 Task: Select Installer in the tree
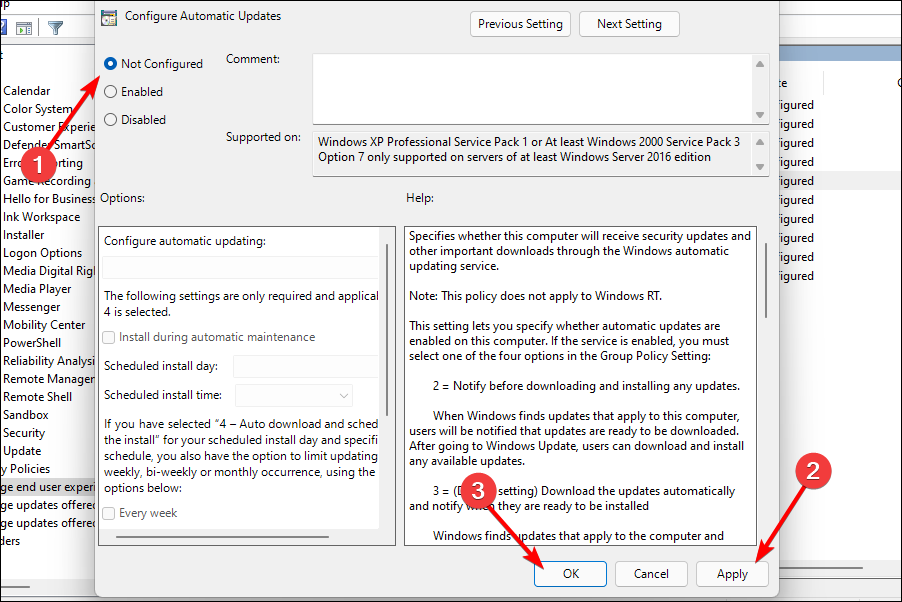(24, 235)
